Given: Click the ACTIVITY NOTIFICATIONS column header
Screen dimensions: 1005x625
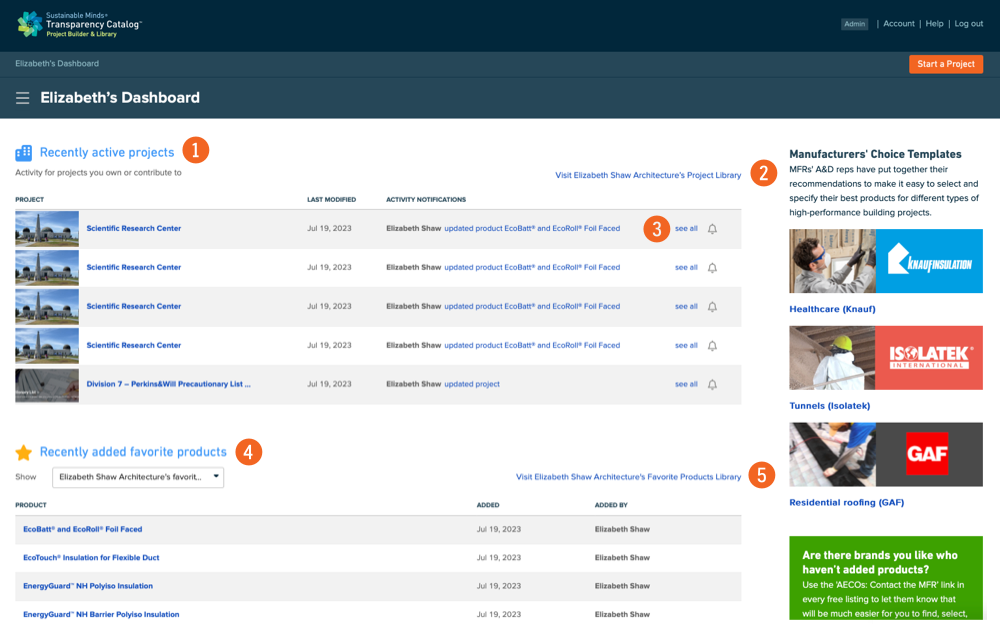Looking at the screenshot, I should pos(426,199).
